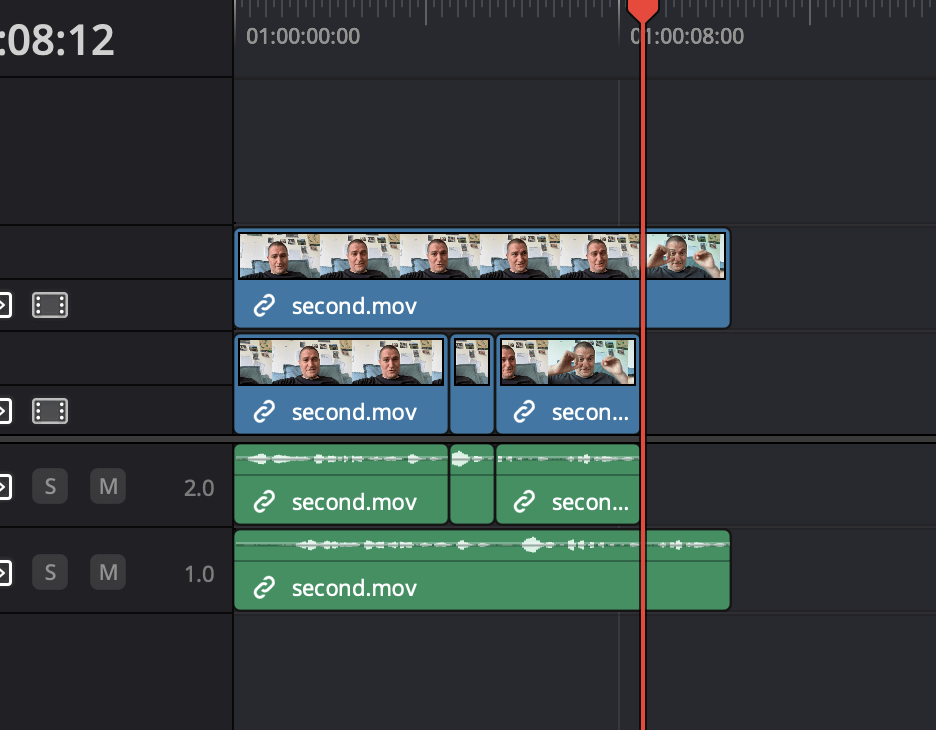Select the first second.mov clip on lower video track
The image size is (936, 730).
click(341, 384)
